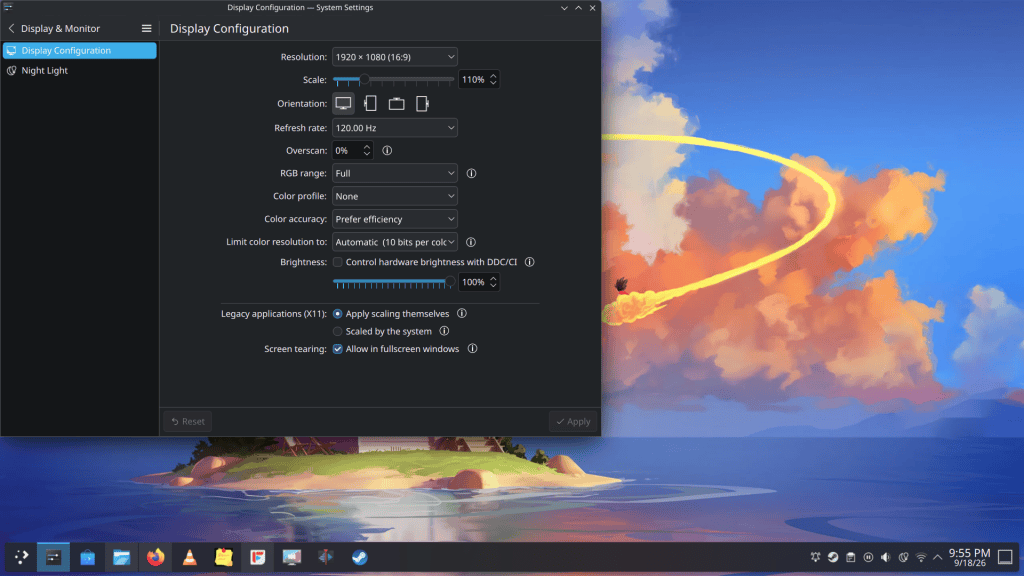Select Scaled by the system radio option

click(338, 331)
